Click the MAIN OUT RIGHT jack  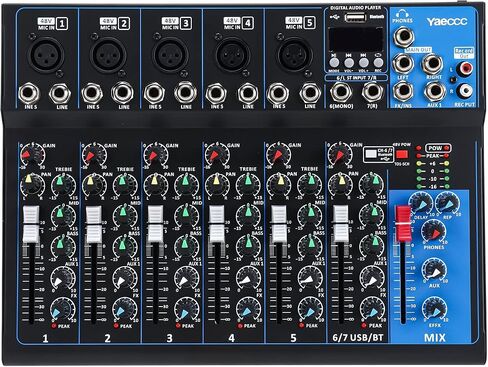[x=433, y=64]
